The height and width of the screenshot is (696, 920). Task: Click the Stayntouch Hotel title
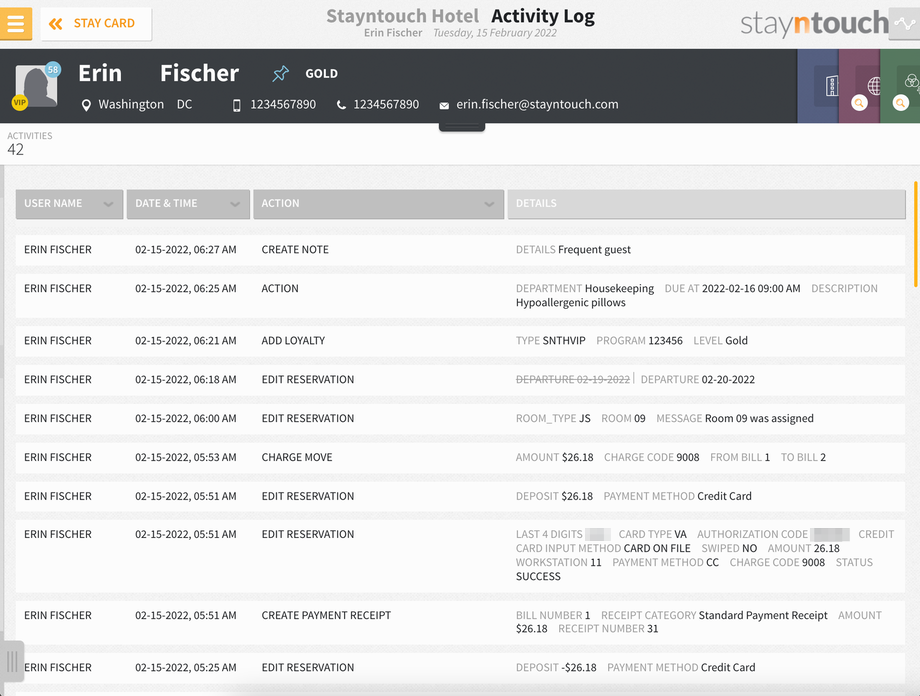point(402,16)
